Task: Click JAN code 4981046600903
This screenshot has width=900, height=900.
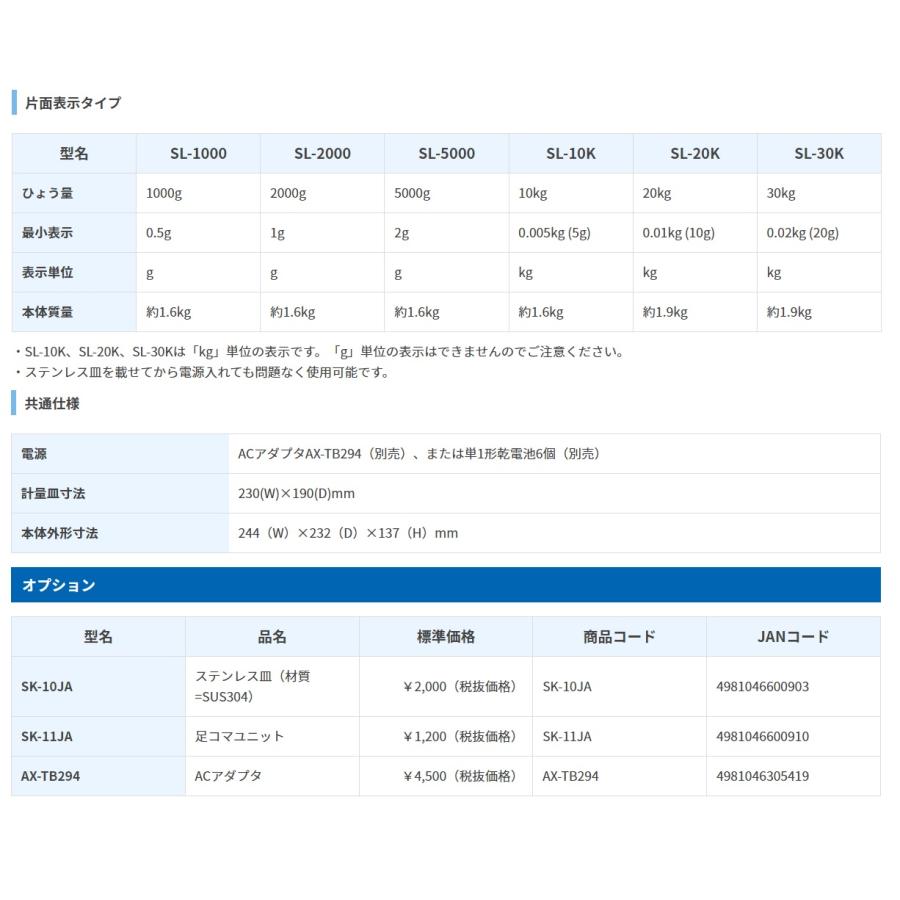Action: [763, 687]
